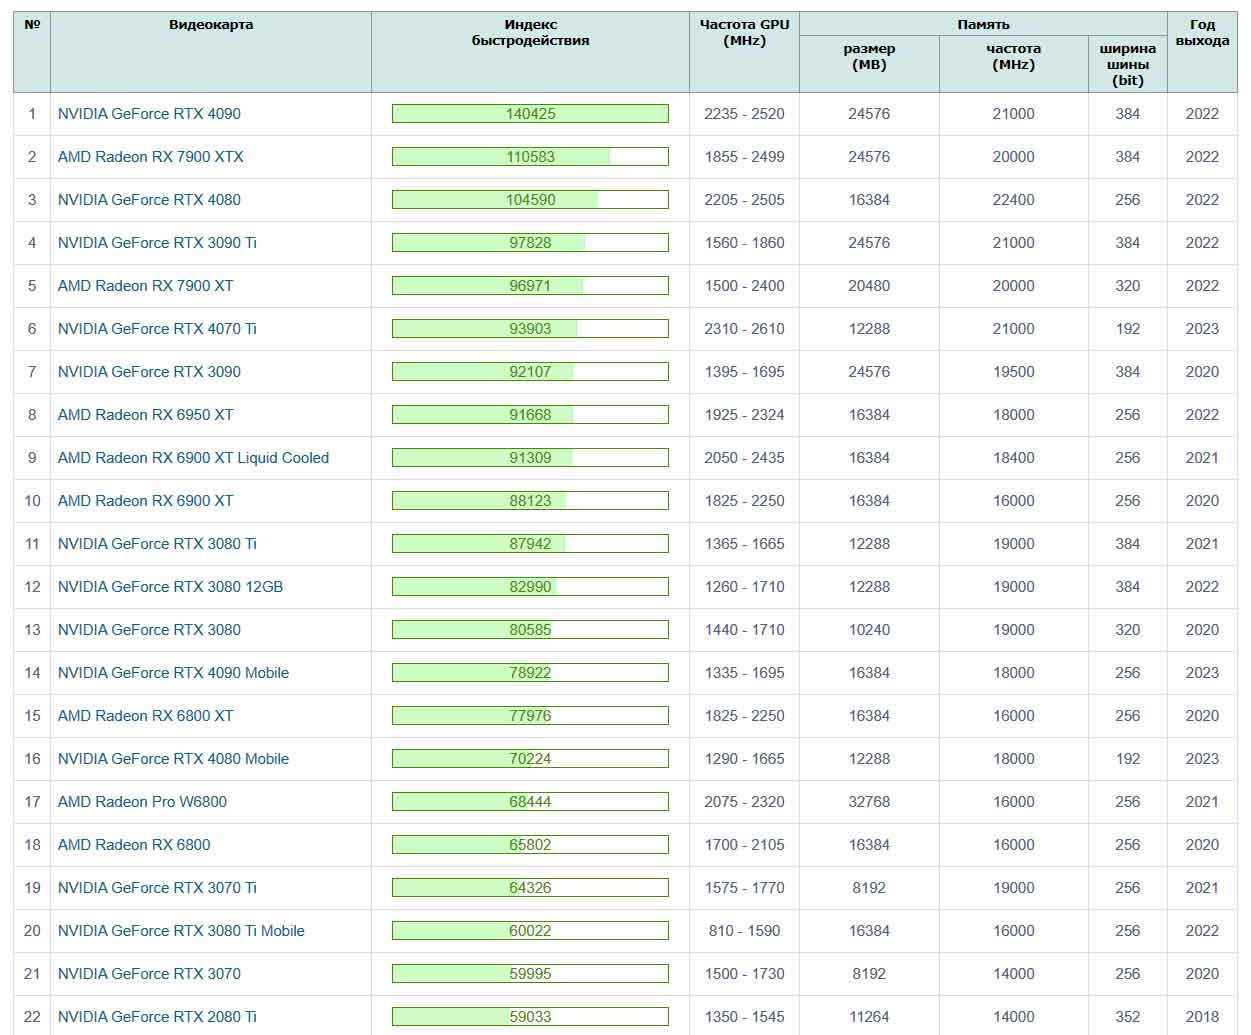
Task: Click the performance bar showing 78922
Action: tap(530, 673)
